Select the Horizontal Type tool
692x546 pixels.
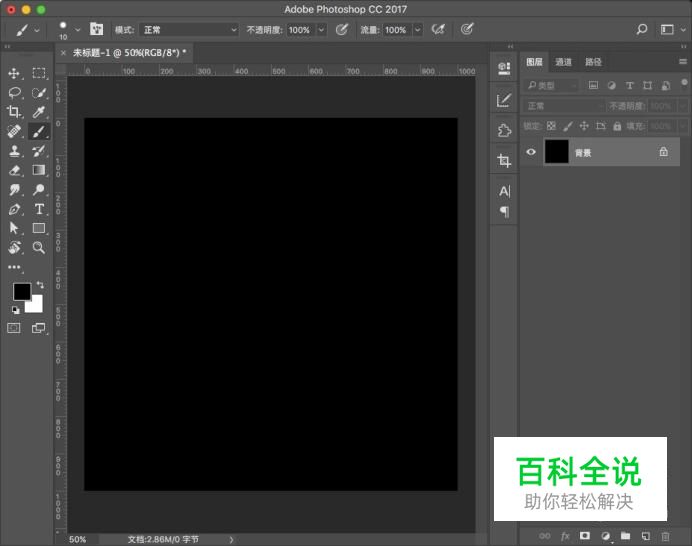pos(39,209)
